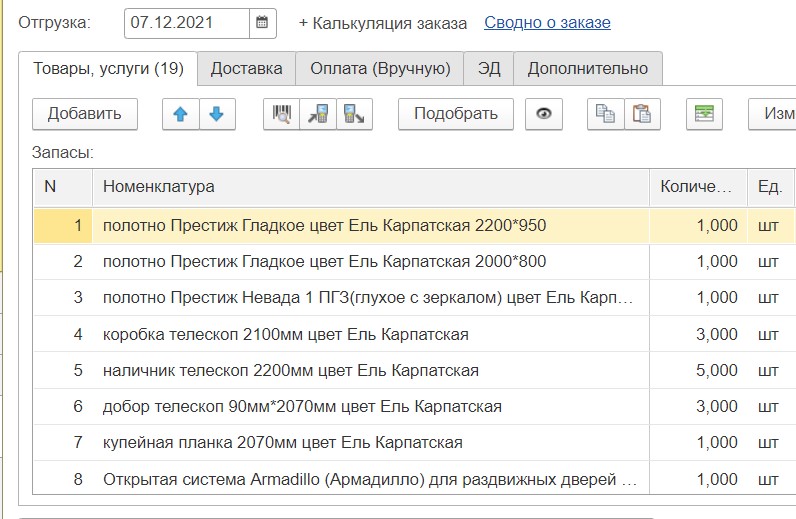Select row полотно Престиж Невада 1 ПГЗ

pyautogui.click(x=414, y=298)
